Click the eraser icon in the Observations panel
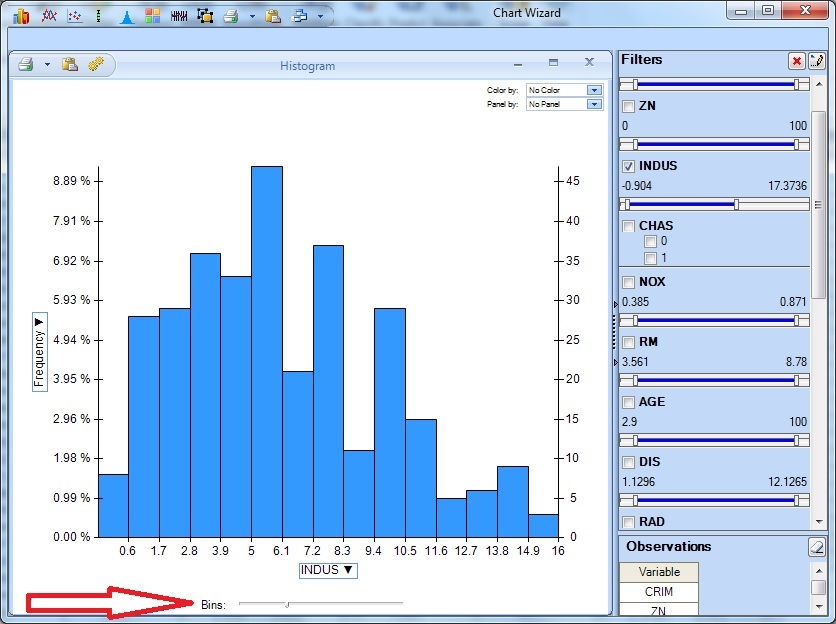The height and width of the screenshot is (624, 836). click(816, 547)
